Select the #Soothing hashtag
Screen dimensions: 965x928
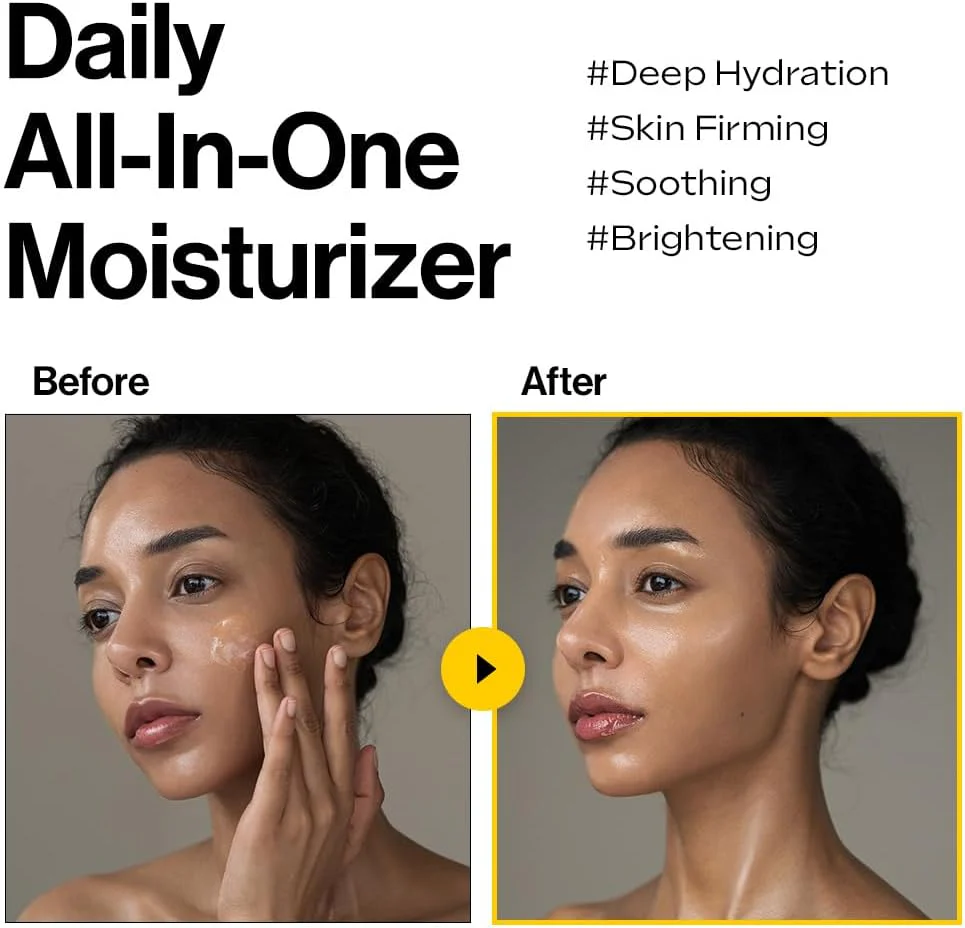(x=679, y=183)
